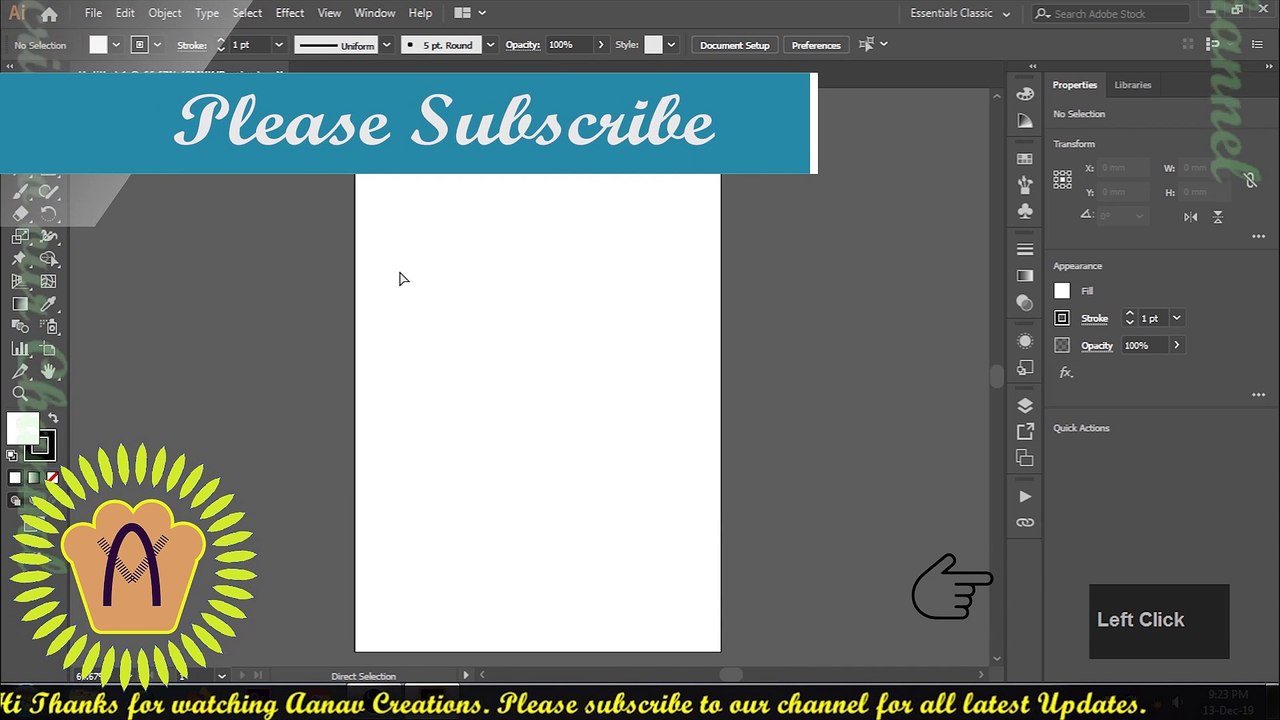Select the Slice tool
The image size is (1280, 720).
point(20,371)
